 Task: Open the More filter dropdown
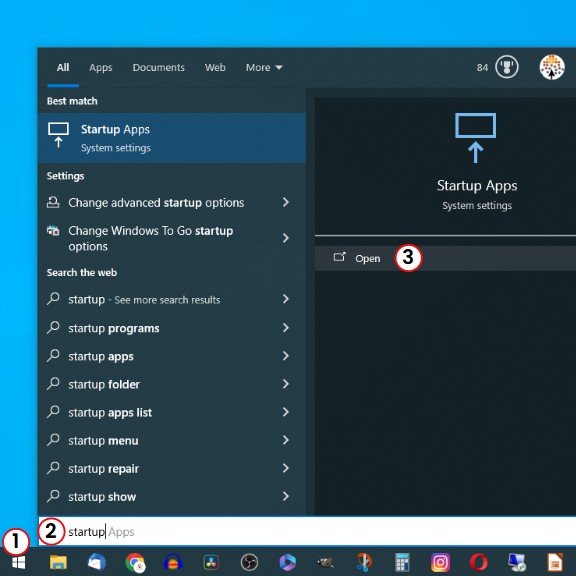[x=264, y=68]
